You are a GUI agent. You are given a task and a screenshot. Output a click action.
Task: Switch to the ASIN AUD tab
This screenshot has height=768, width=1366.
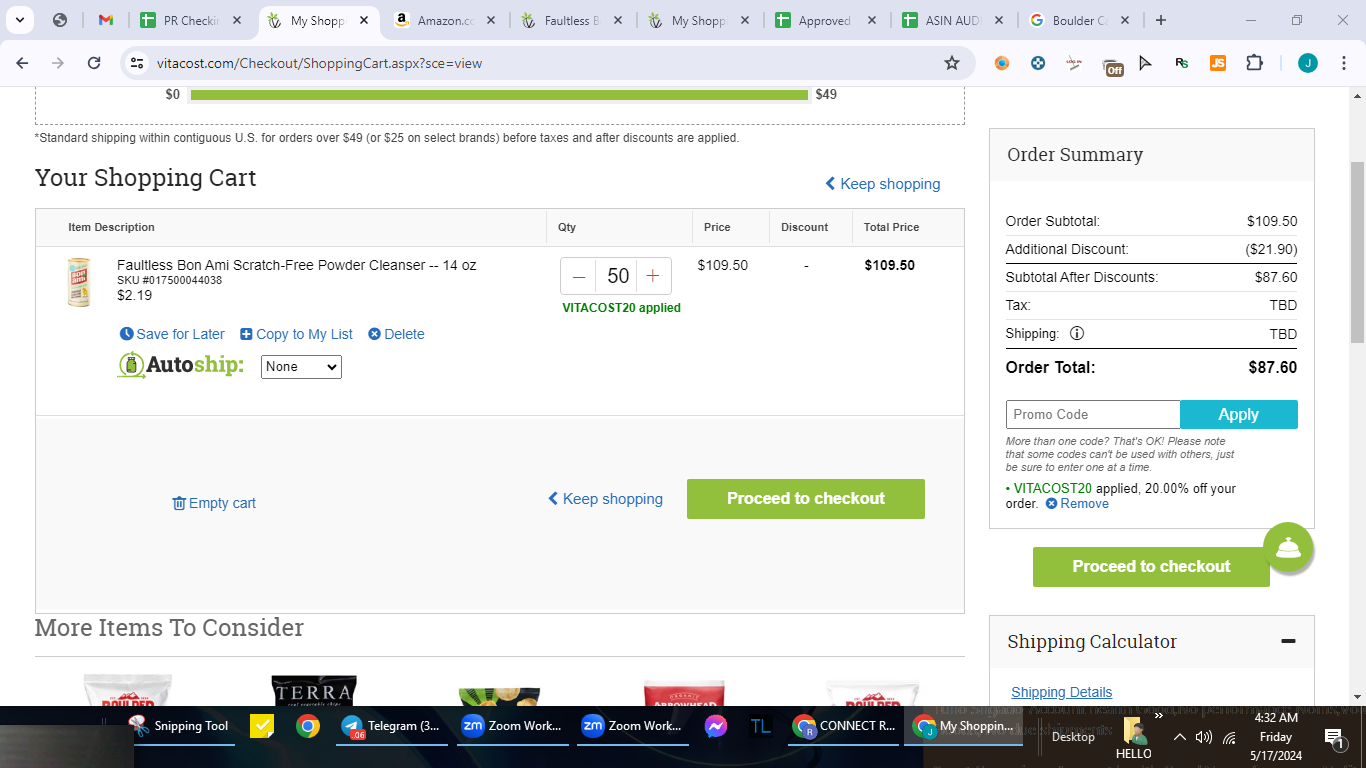coord(952,20)
